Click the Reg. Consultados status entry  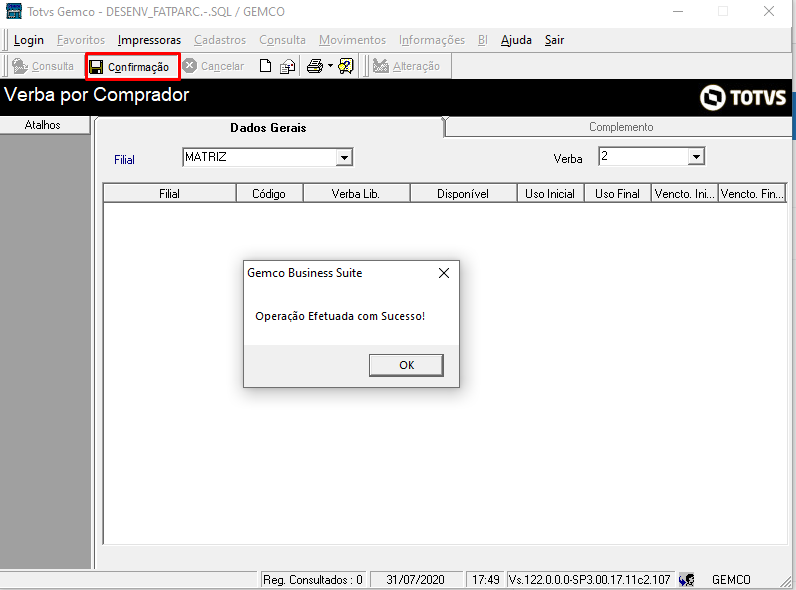312,579
